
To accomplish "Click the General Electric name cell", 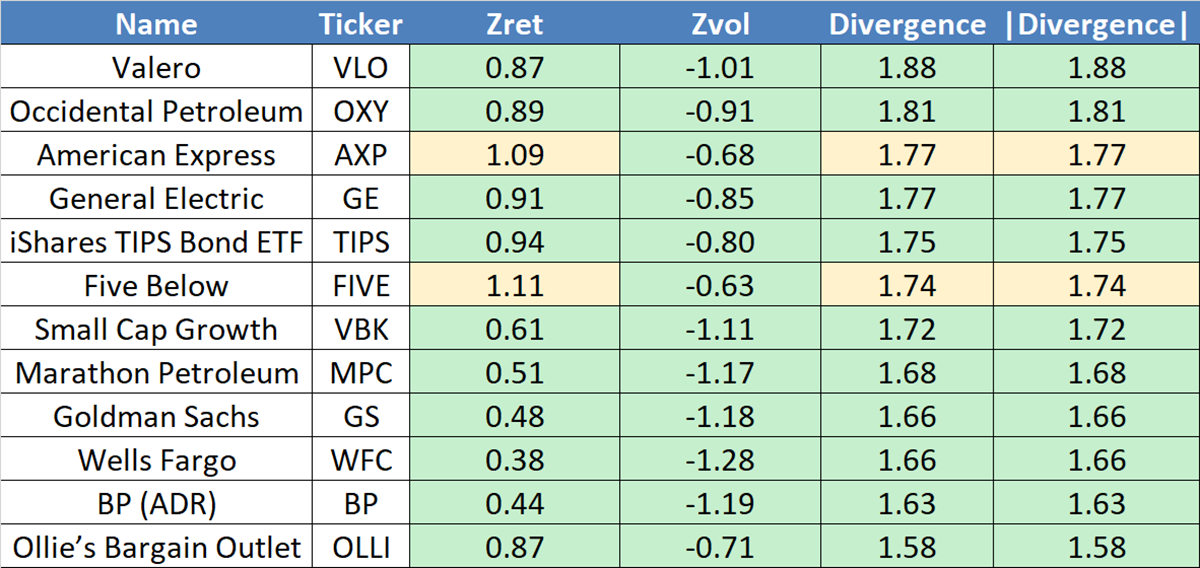I will (x=156, y=198).
